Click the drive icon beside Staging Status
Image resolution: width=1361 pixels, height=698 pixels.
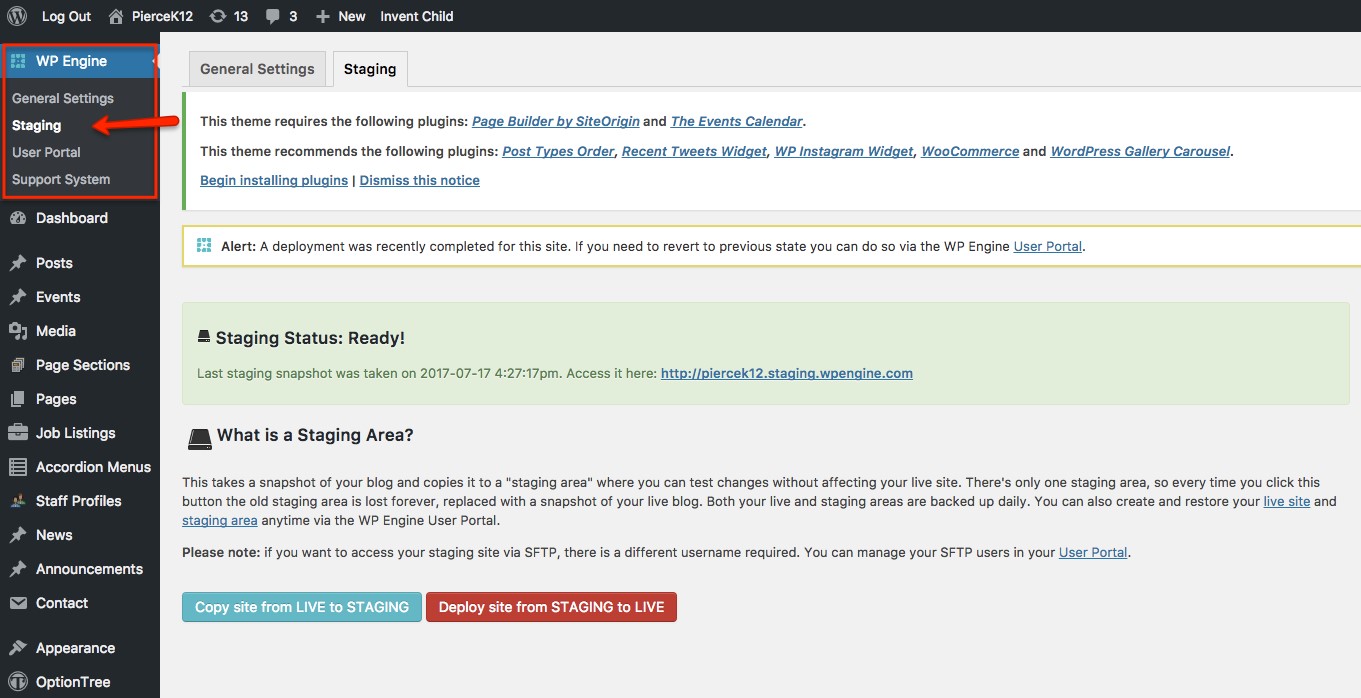pyautogui.click(x=204, y=338)
